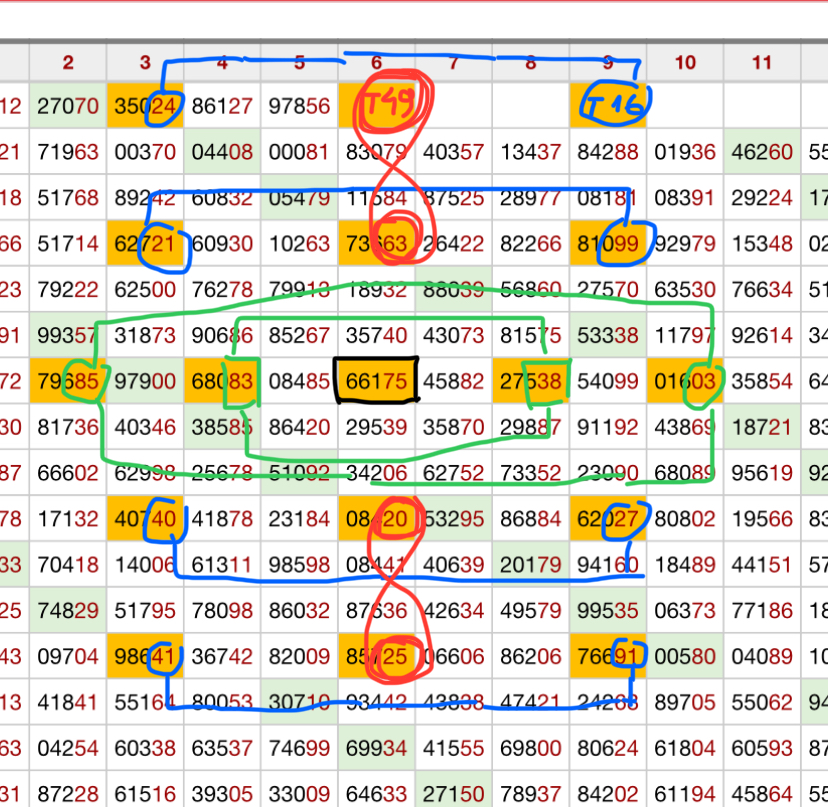
Task: Click column header 2
Action: [67, 63]
